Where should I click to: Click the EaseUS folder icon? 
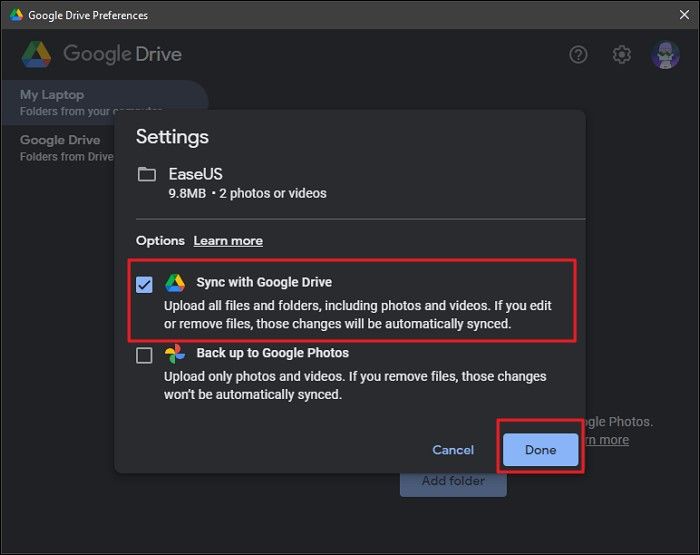pyautogui.click(x=146, y=174)
